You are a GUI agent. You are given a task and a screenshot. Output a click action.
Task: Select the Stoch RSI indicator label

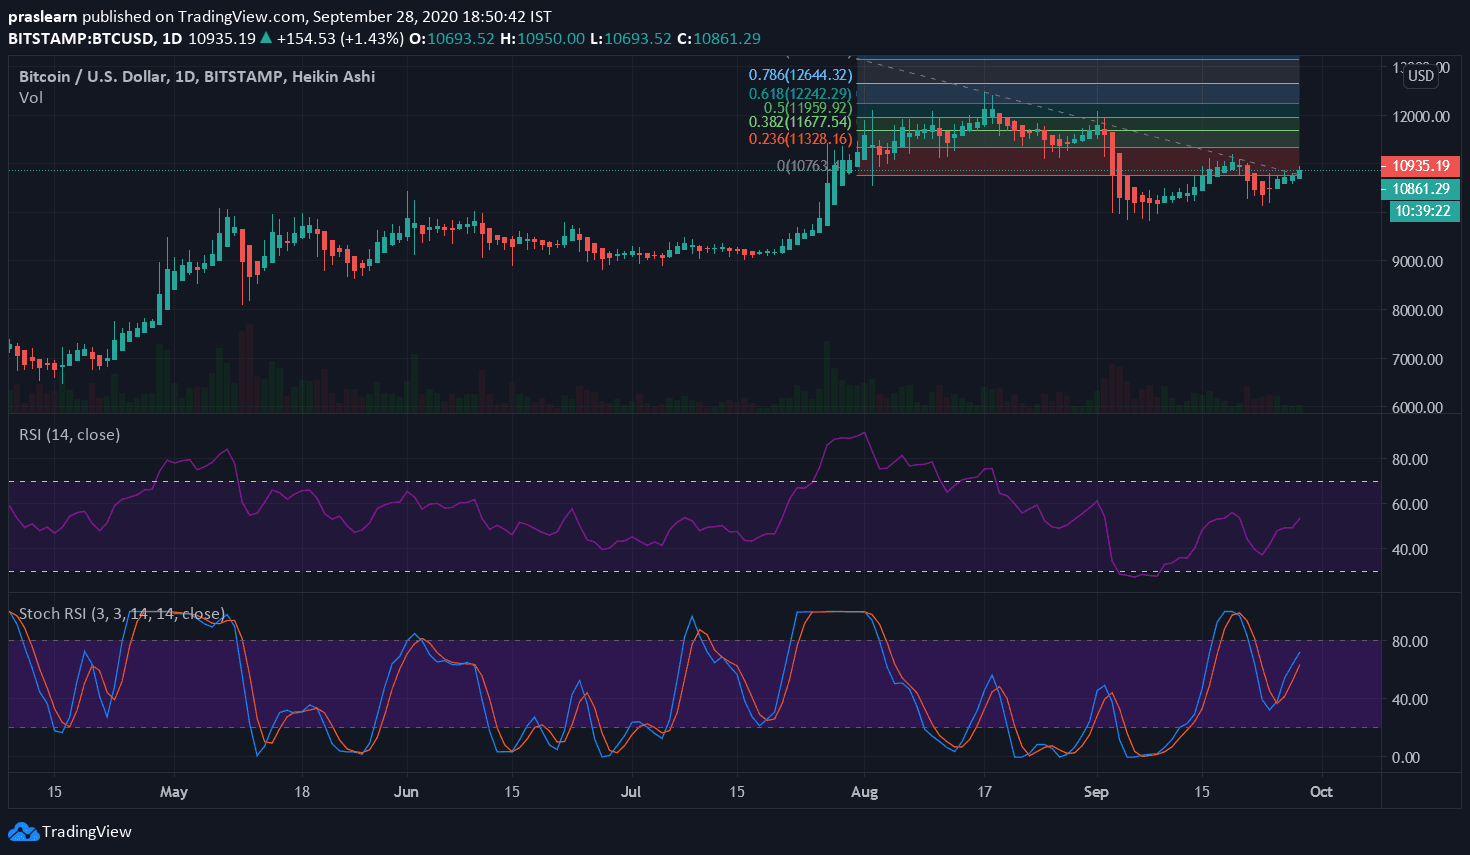121,613
